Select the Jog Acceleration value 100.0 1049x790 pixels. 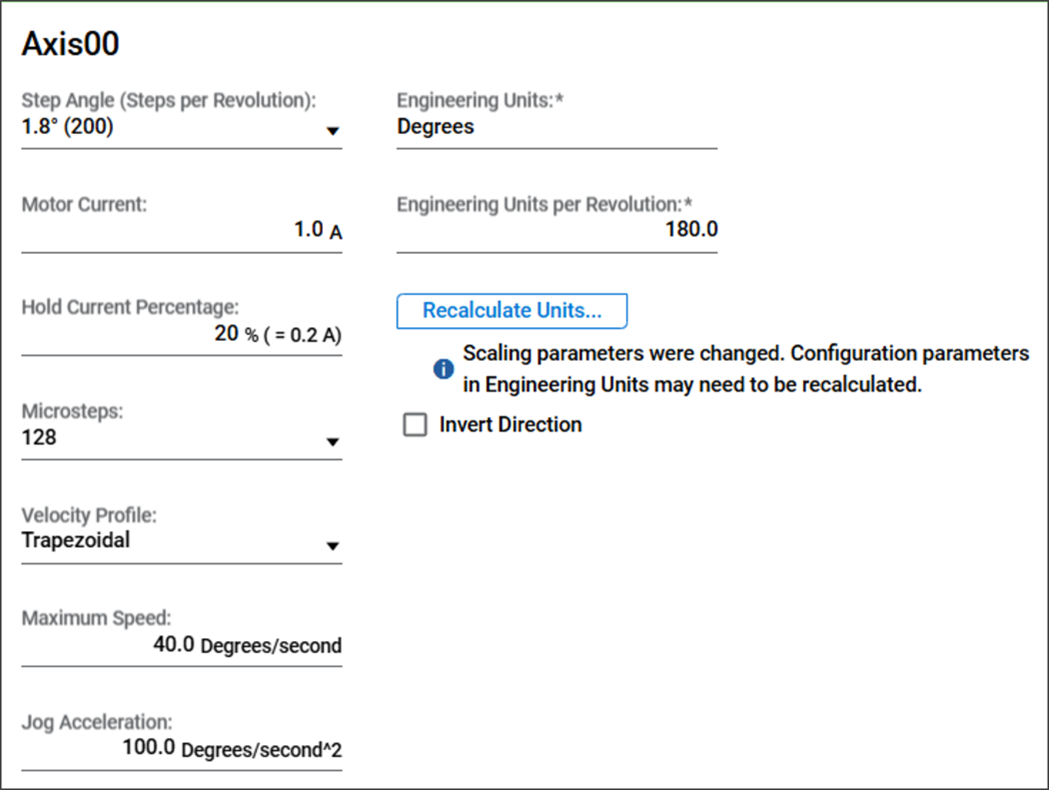(x=149, y=747)
